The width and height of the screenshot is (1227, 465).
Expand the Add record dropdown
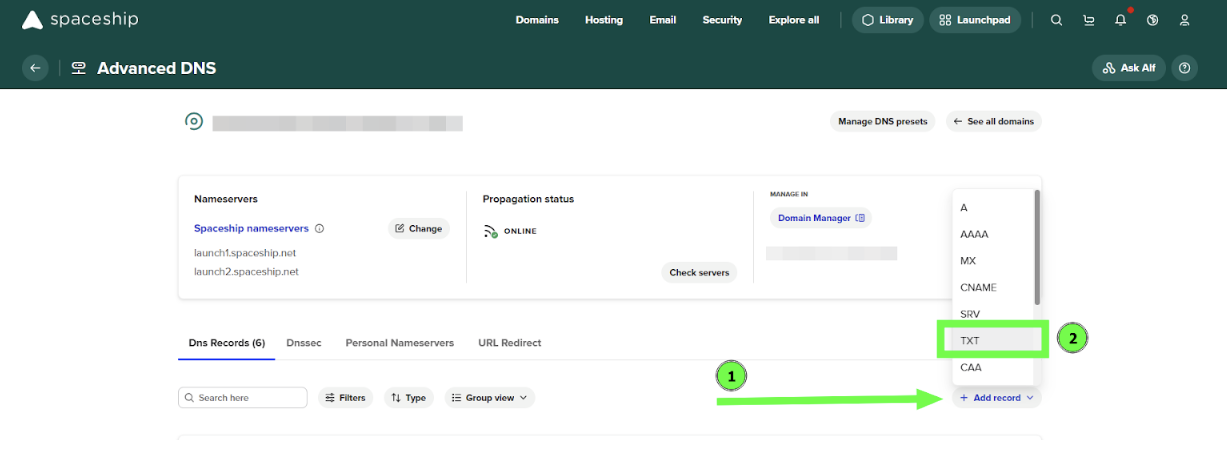[997, 398]
